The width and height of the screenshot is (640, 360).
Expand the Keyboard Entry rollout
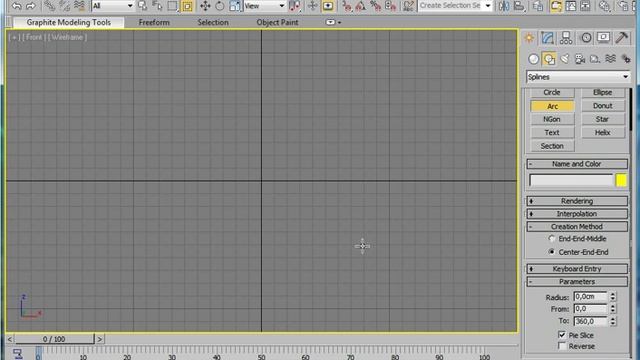pos(577,269)
